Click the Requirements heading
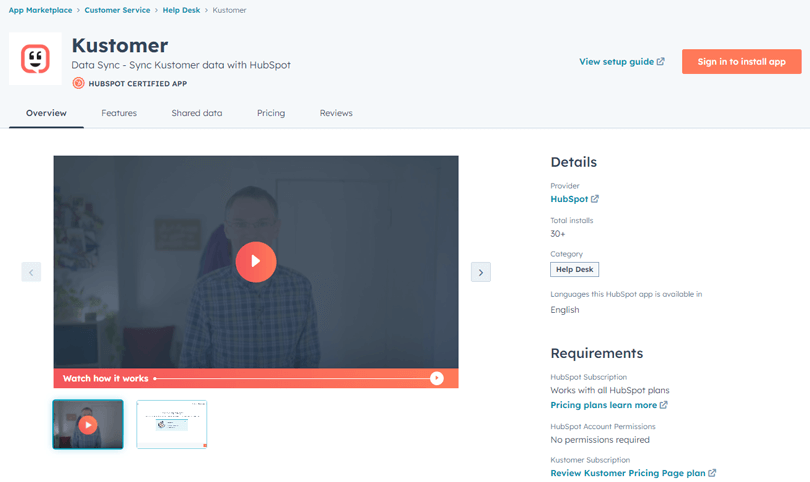The height and width of the screenshot is (482, 810). pos(597,353)
